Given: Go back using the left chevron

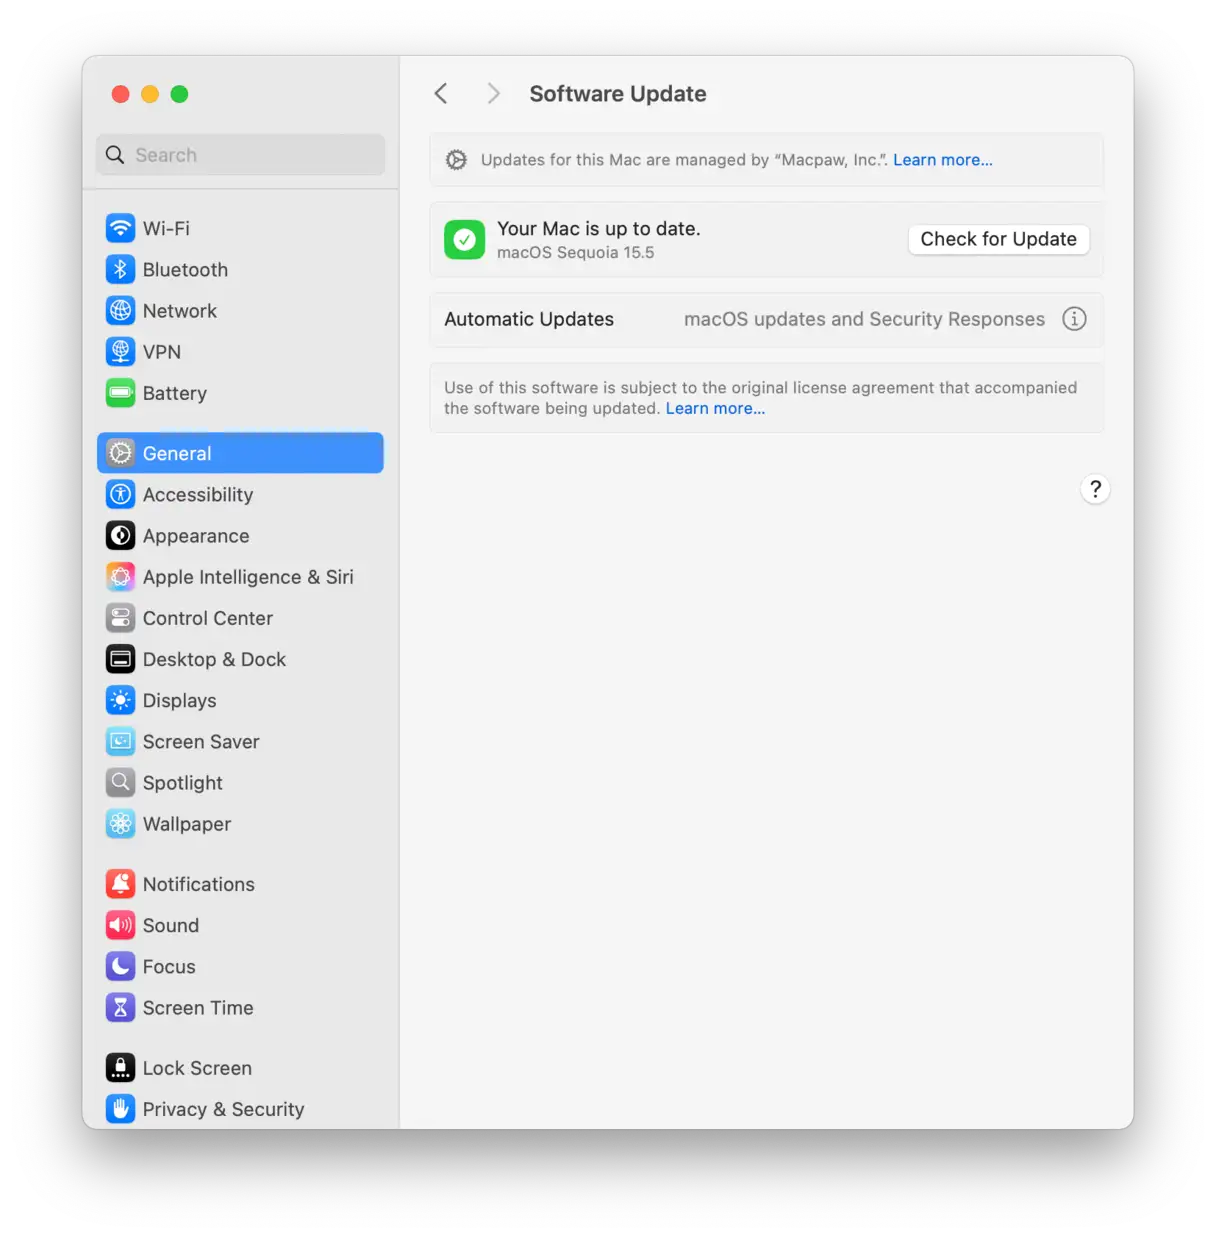Looking at the screenshot, I should (x=441, y=94).
